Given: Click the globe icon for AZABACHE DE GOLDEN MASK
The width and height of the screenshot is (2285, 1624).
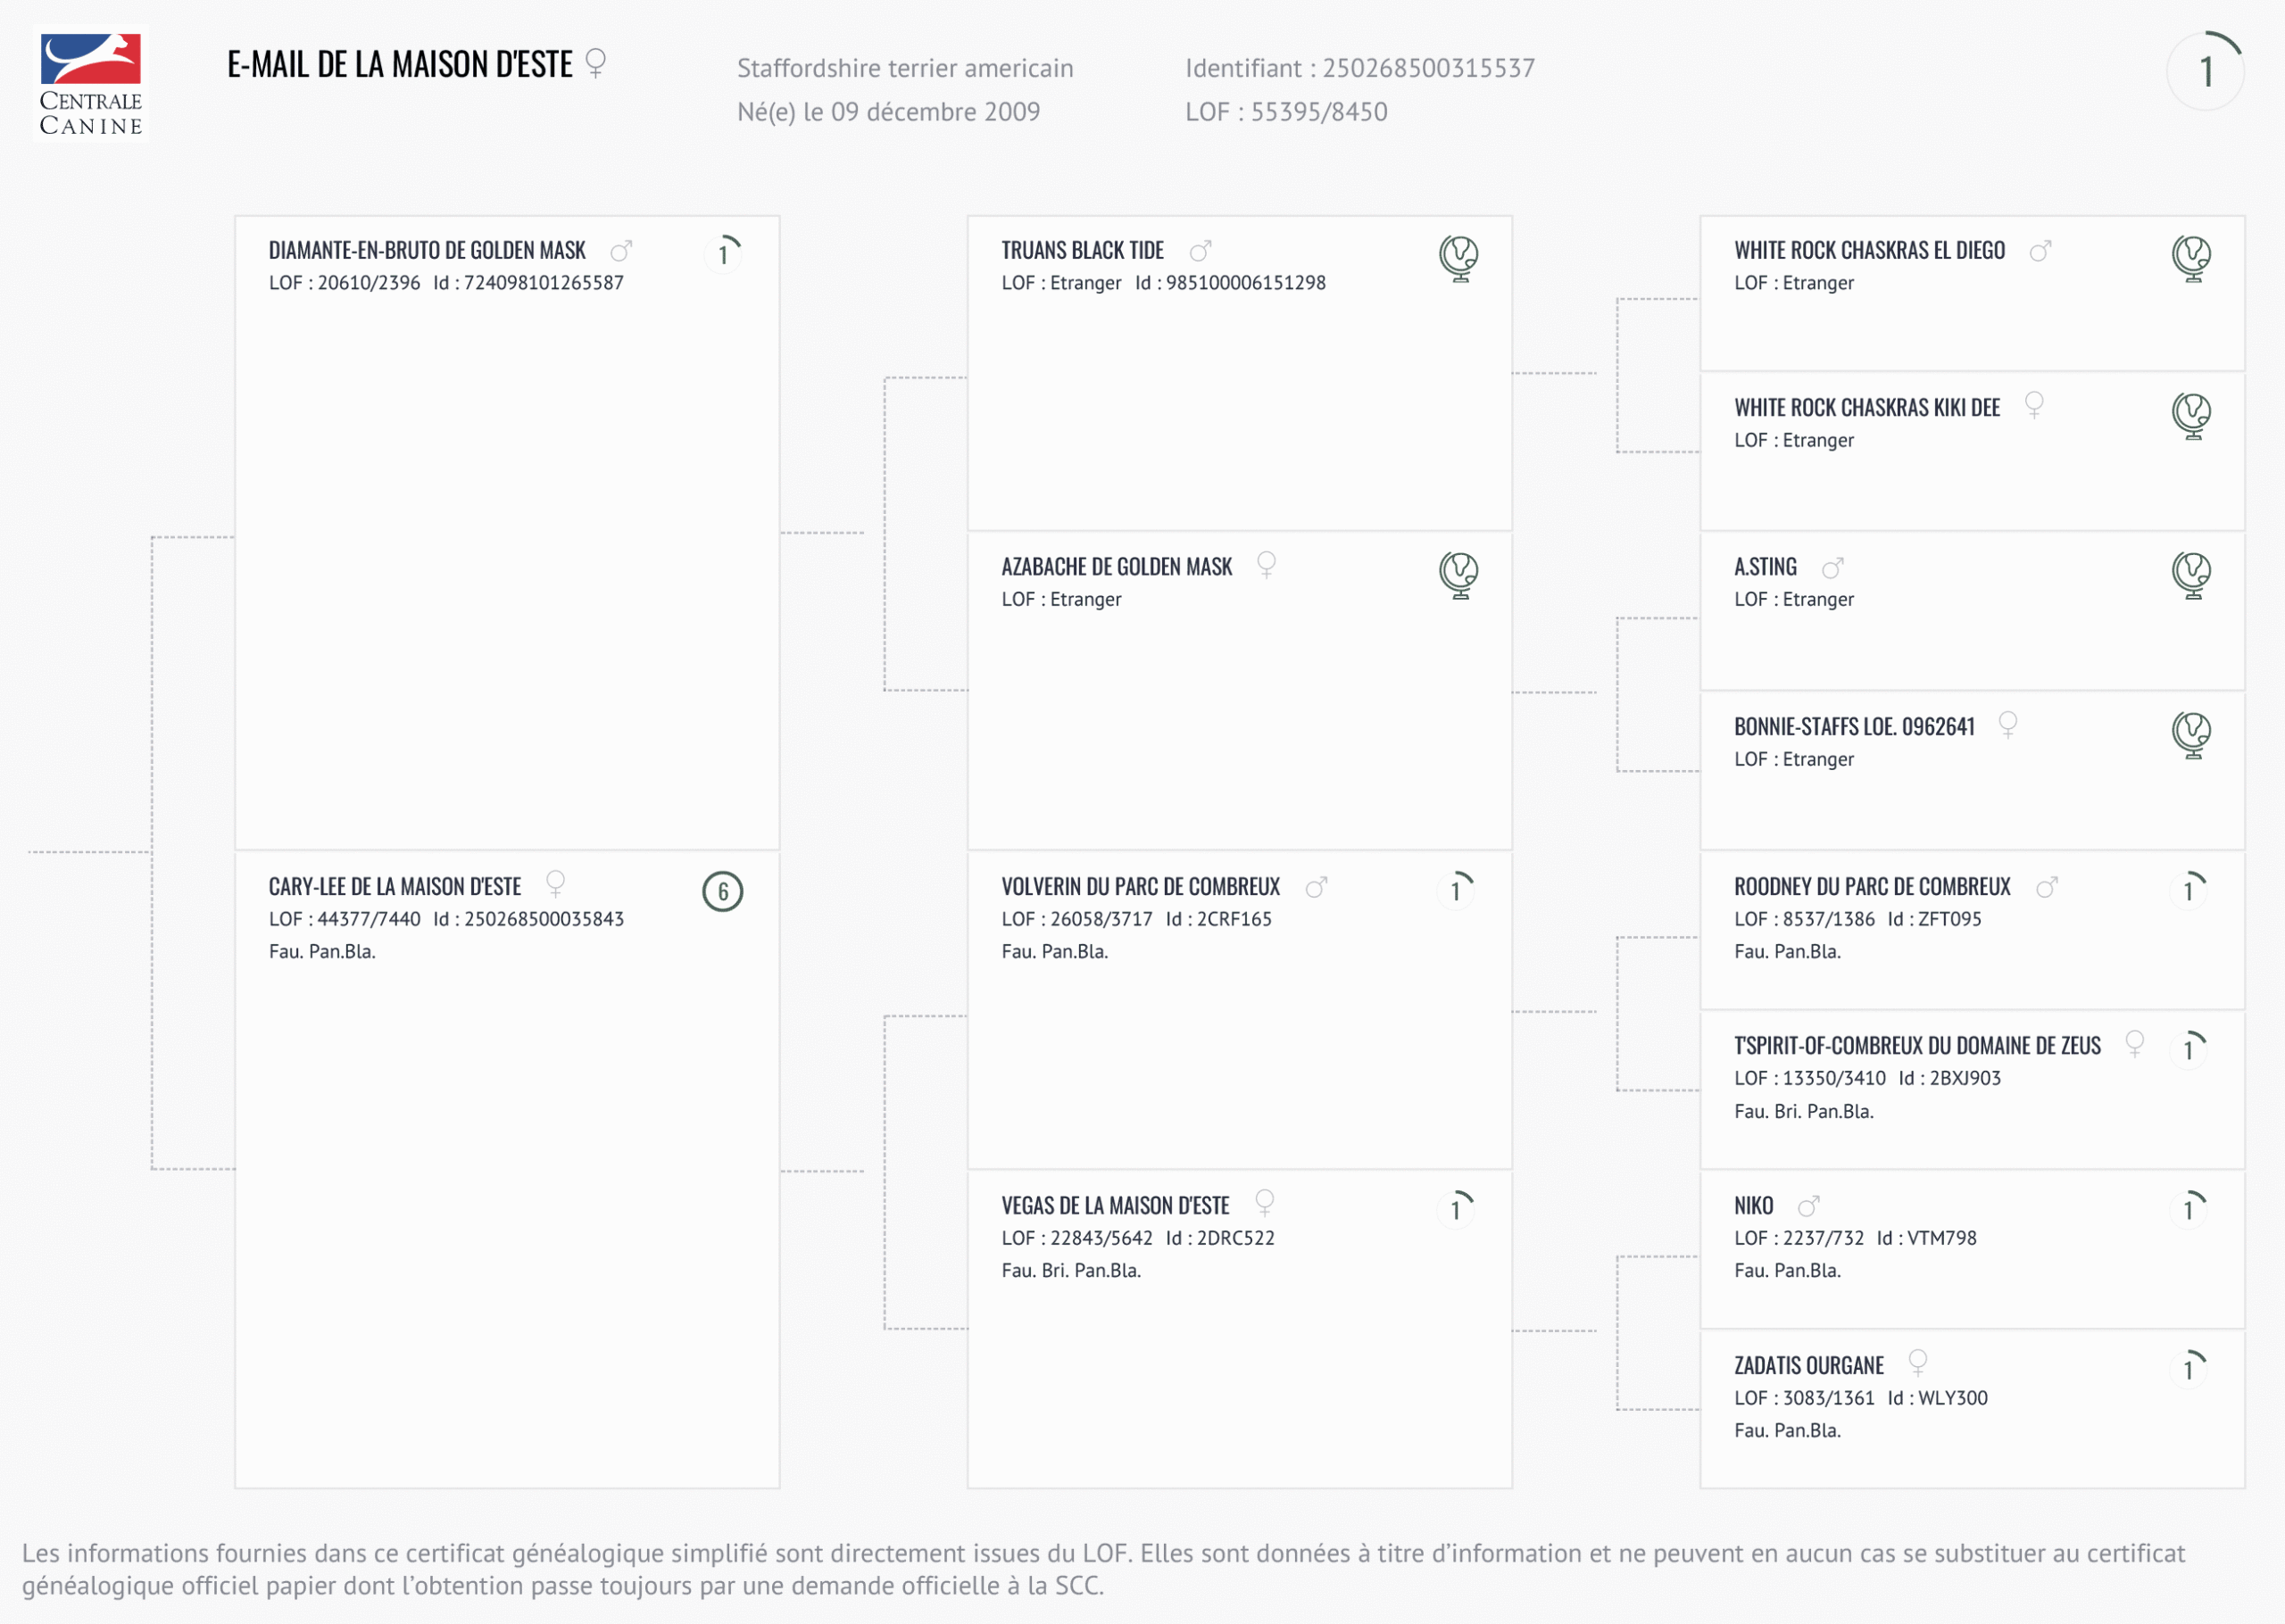Looking at the screenshot, I should tap(1459, 575).
